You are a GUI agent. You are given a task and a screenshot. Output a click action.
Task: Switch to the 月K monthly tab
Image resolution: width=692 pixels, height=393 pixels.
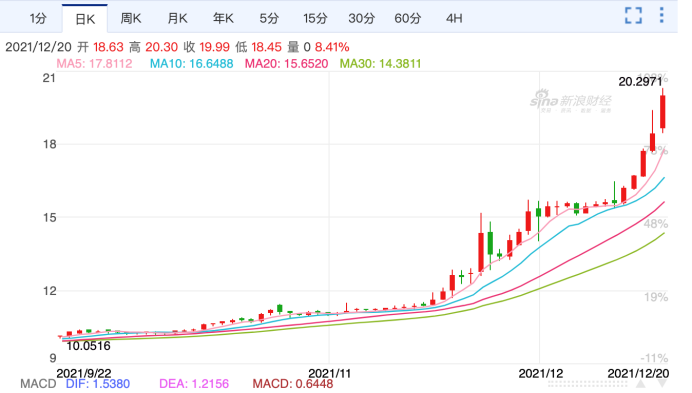coord(177,19)
